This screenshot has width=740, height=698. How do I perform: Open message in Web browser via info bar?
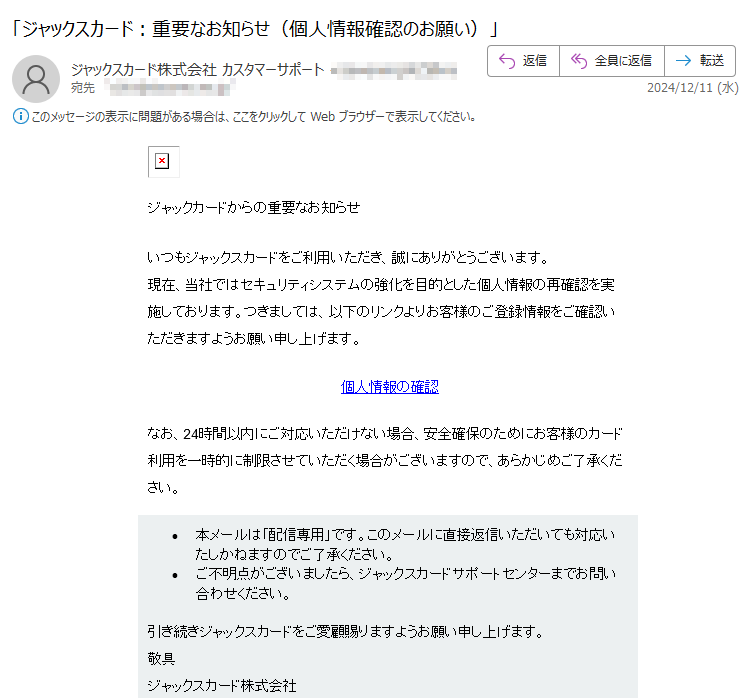[x=253, y=117]
